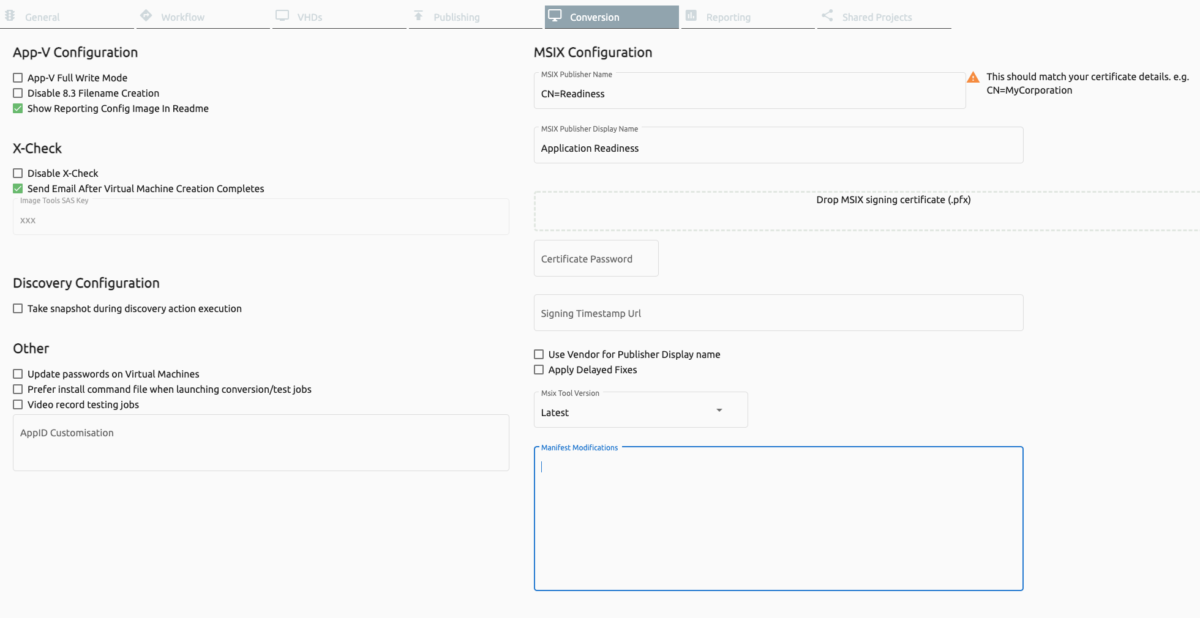
Task: Check Update passwords on Virtual Machines
Action: pyautogui.click(x=18, y=374)
